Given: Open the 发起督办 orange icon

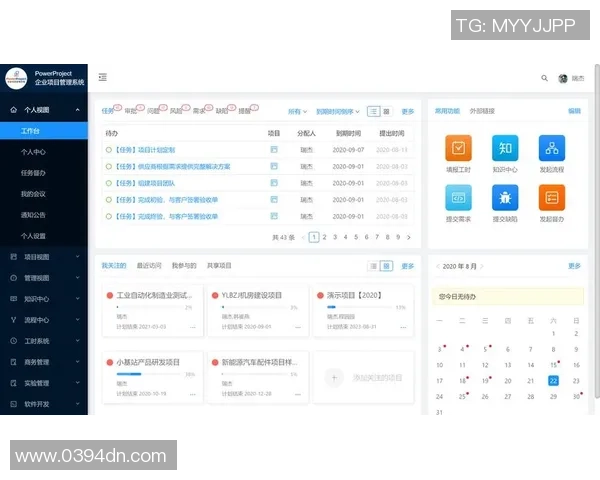Looking at the screenshot, I should pos(552,197).
